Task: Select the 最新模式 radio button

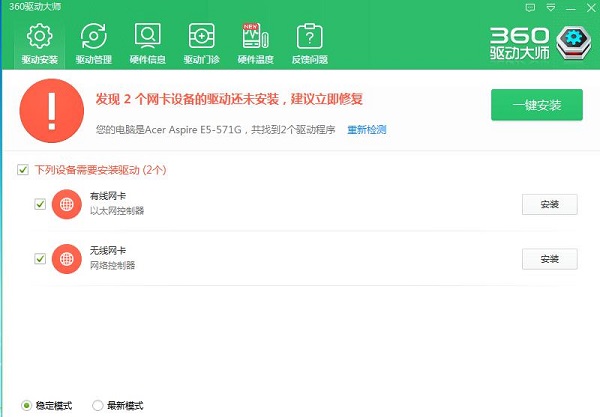Action: point(97,405)
